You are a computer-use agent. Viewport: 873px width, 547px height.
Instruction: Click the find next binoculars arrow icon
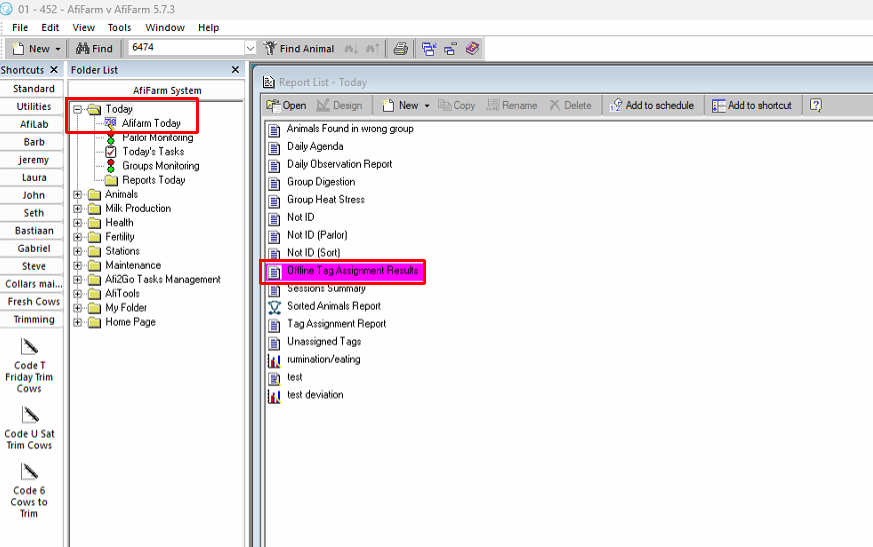(x=372, y=48)
